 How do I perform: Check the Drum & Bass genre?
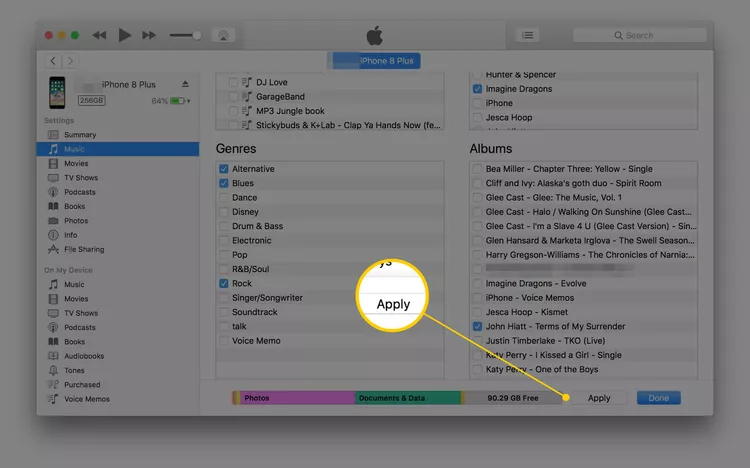coord(223,226)
